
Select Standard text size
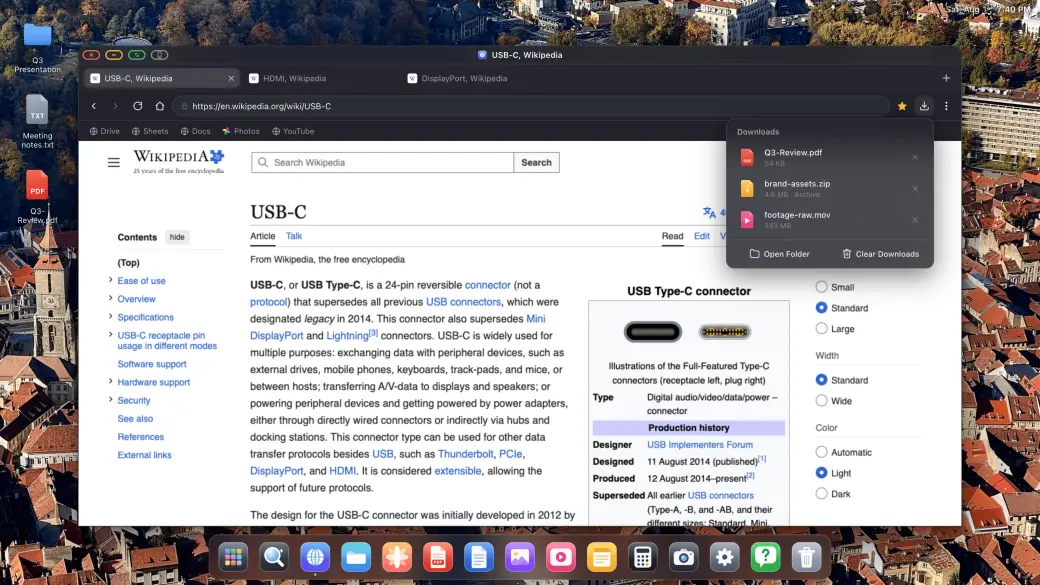coord(821,308)
